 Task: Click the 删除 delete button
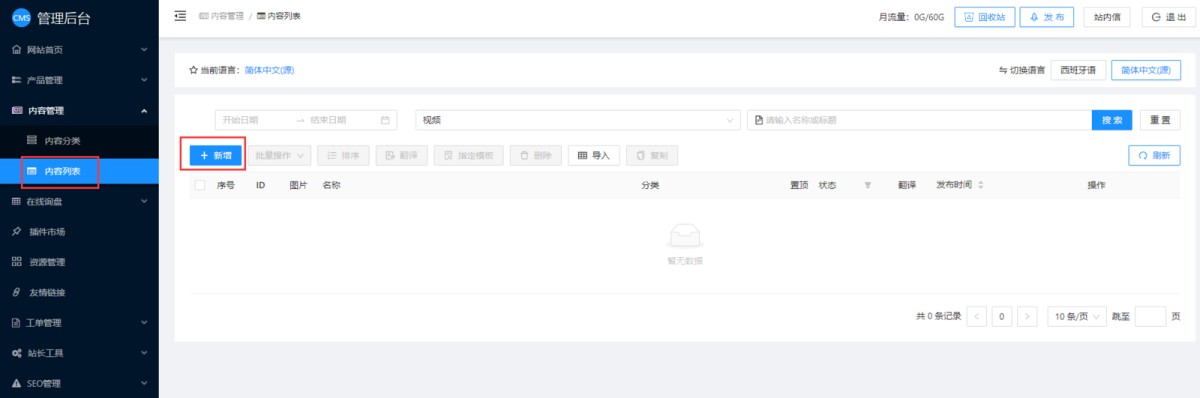pyautogui.click(x=536, y=155)
